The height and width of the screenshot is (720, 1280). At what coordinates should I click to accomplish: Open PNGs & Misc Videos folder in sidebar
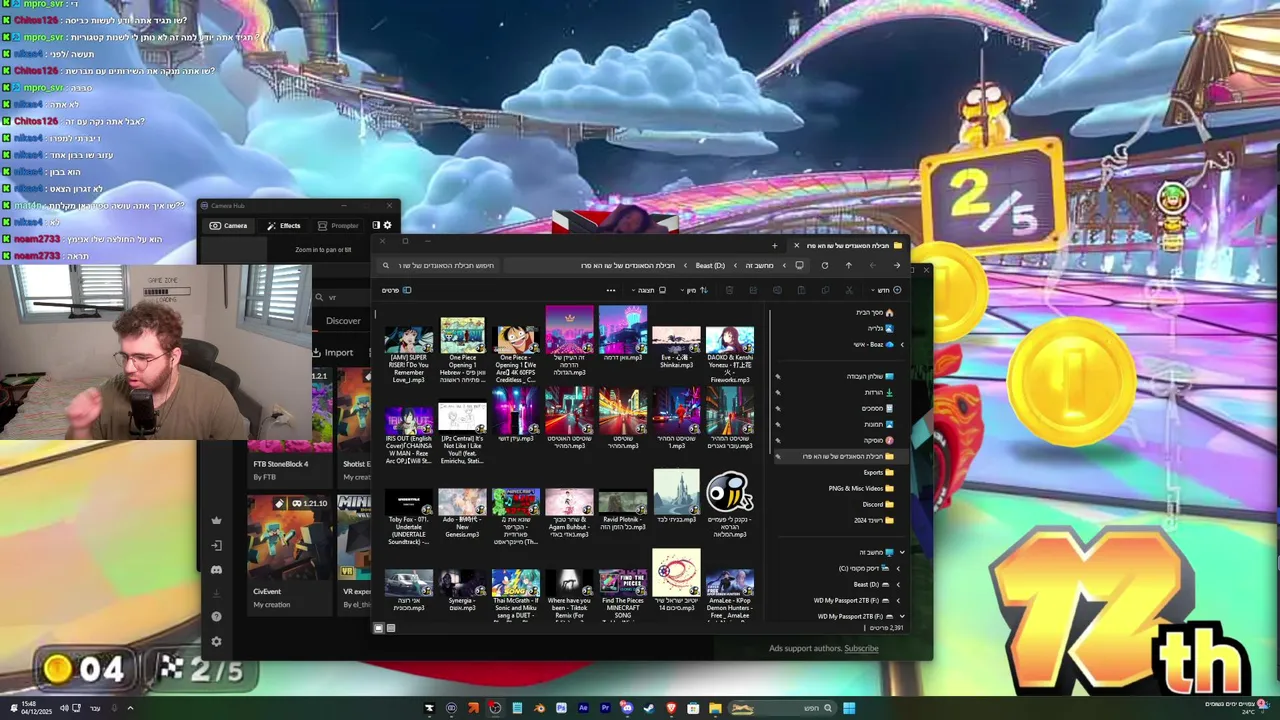pyautogui.click(x=861, y=488)
